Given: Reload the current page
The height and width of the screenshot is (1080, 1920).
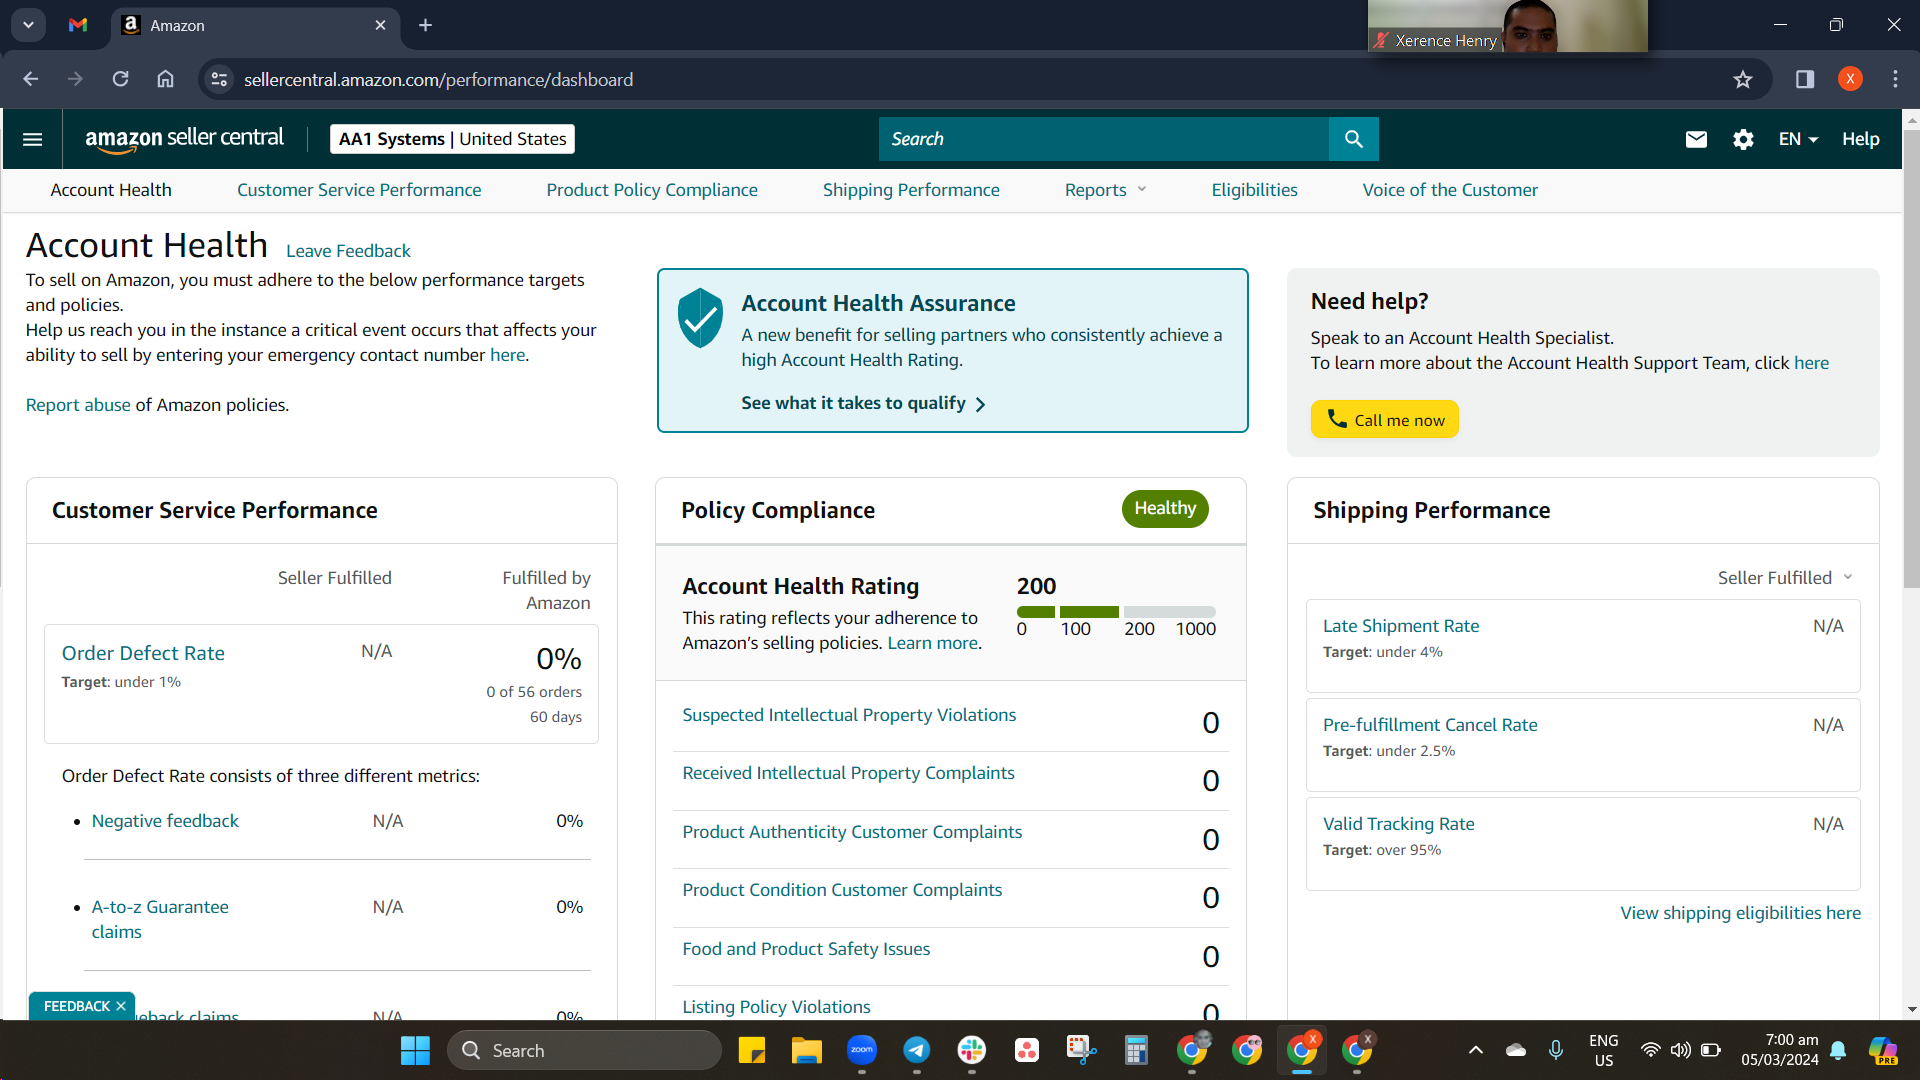Looking at the screenshot, I should point(120,79).
